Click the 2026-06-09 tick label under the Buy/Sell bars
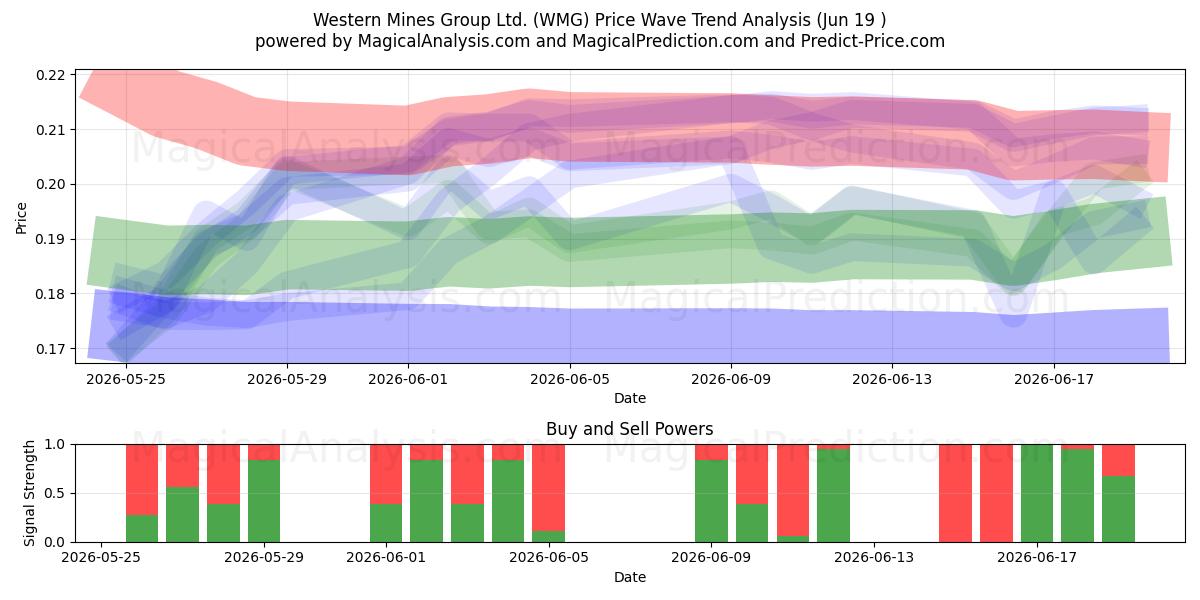Image resolution: width=1200 pixels, height=600 pixels. 711,558
